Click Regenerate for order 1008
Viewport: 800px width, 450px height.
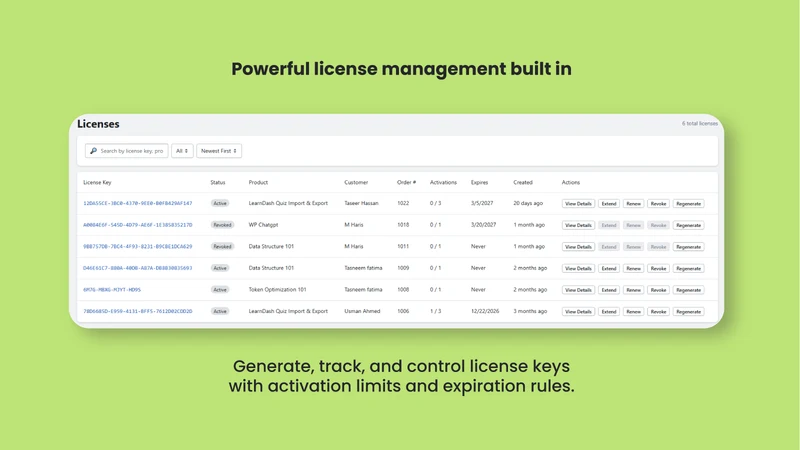688,290
